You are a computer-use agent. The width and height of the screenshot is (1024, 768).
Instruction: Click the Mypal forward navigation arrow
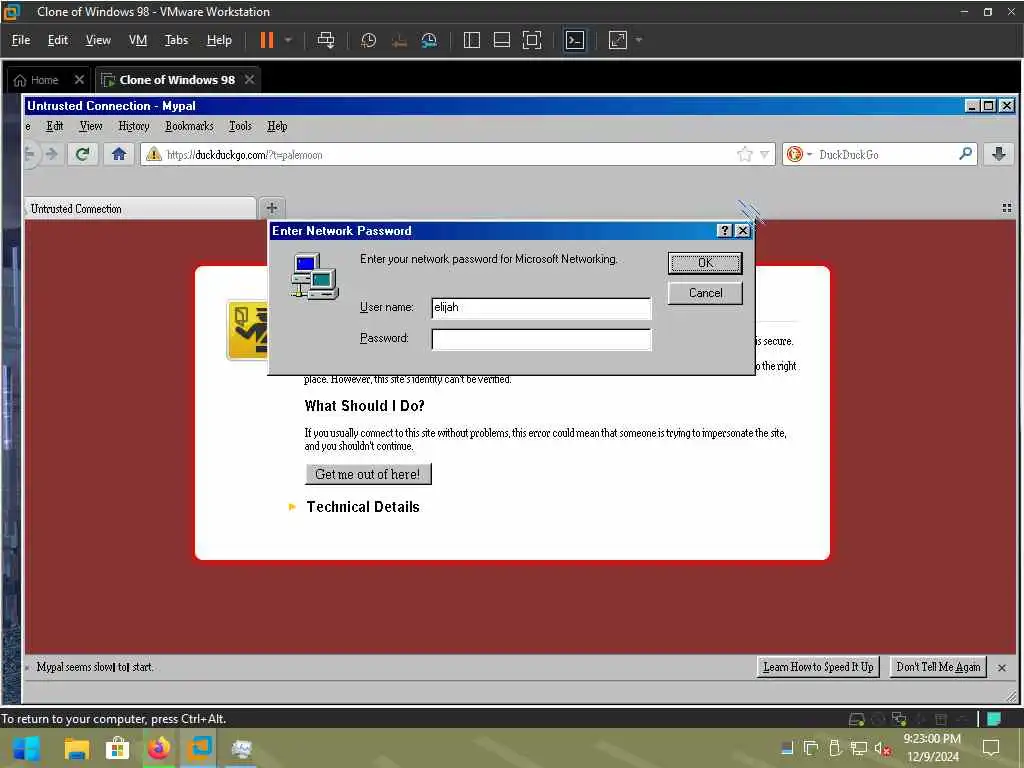pyautogui.click(x=52, y=154)
